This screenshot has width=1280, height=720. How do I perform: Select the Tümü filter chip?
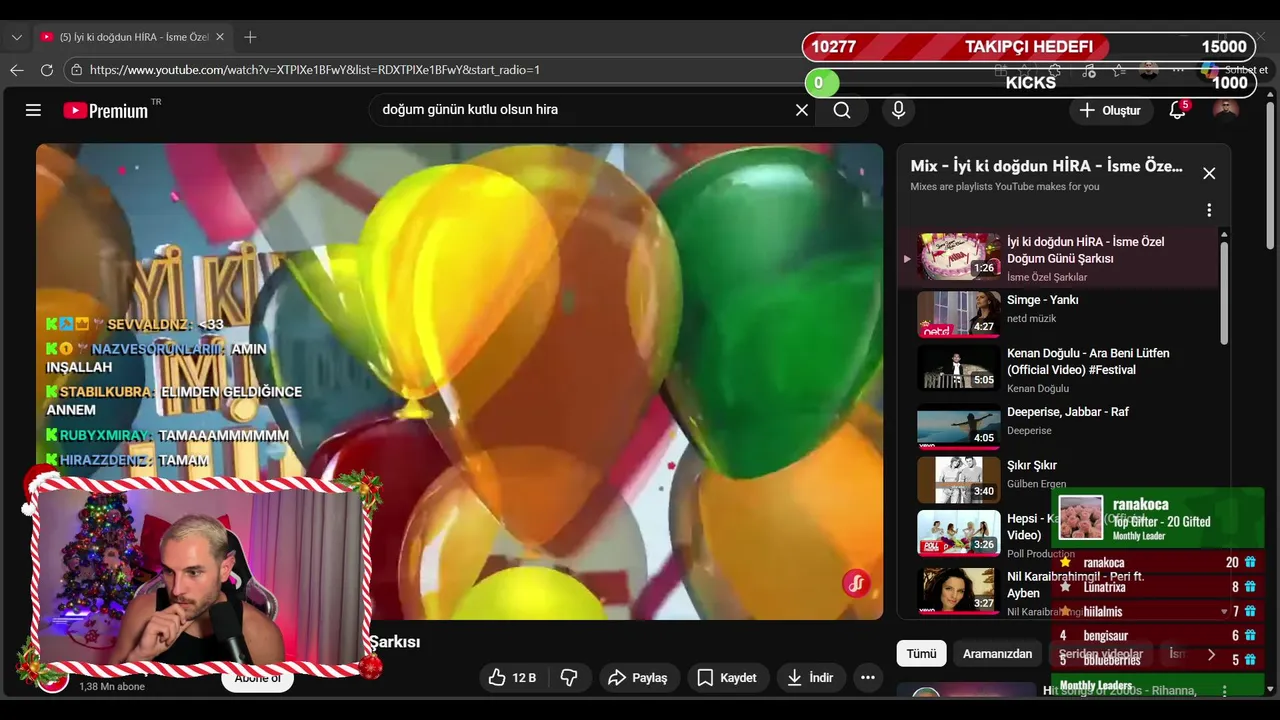[x=921, y=654]
